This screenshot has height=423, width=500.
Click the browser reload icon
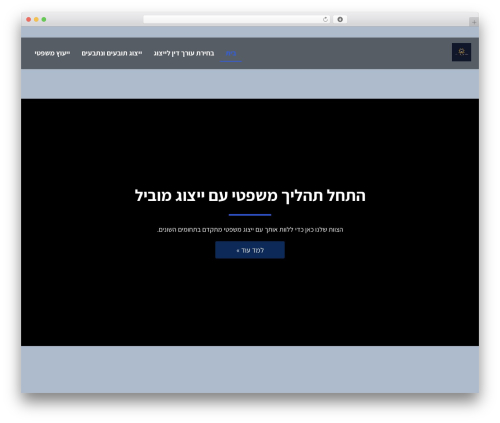coord(325,19)
